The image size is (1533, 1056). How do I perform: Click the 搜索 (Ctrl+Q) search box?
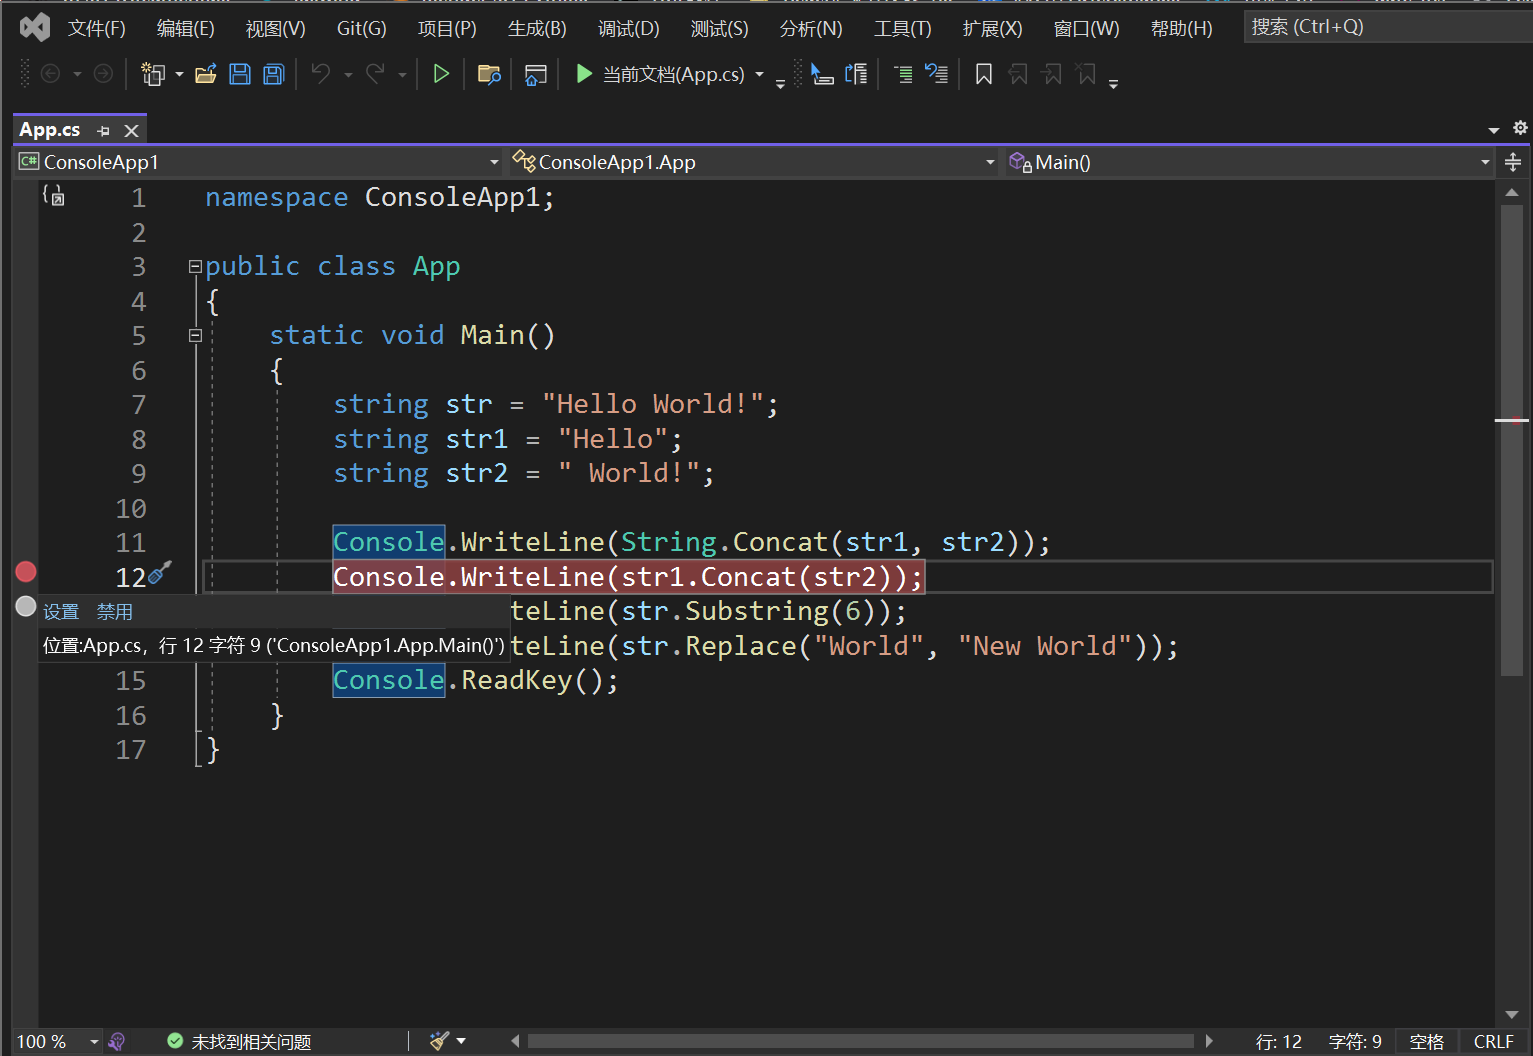click(1380, 27)
